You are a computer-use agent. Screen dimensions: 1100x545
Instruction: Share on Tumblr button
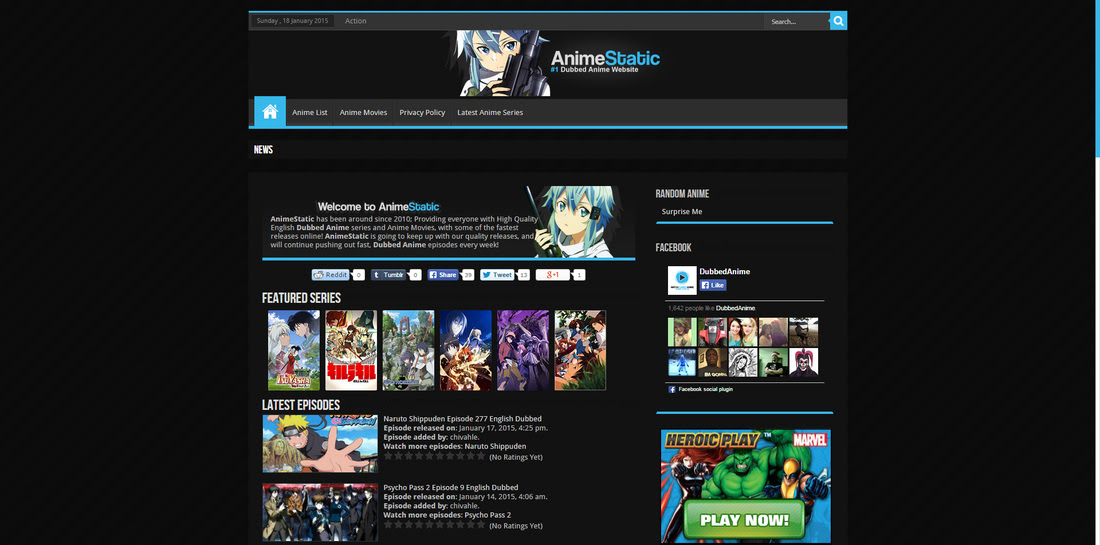388,275
